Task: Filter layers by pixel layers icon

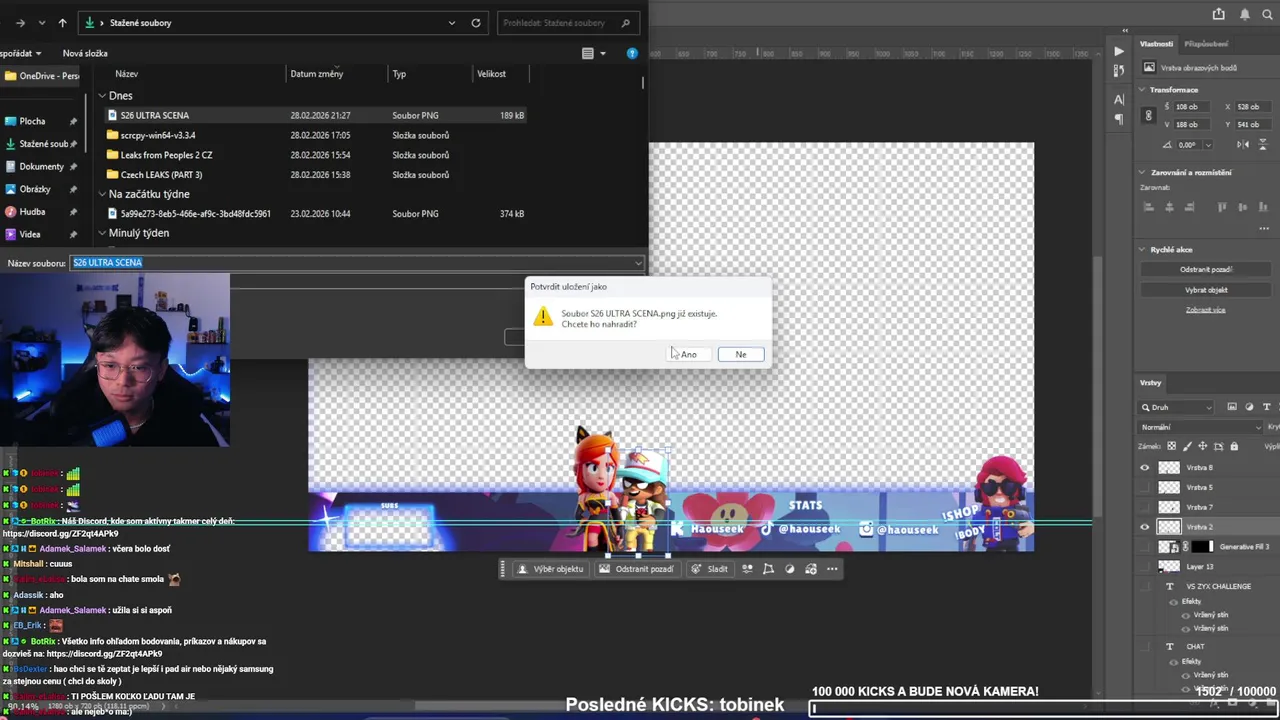Action: [x=1232, y=407]
